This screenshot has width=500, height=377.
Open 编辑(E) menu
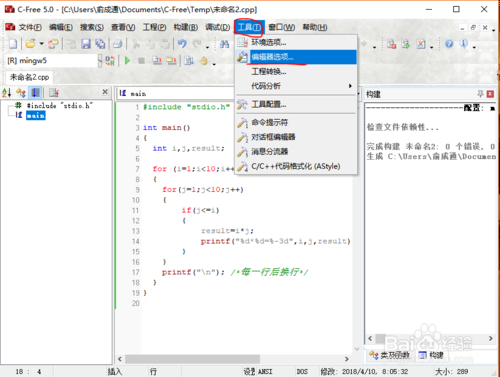pyautogui.click(x=61, y=27)
